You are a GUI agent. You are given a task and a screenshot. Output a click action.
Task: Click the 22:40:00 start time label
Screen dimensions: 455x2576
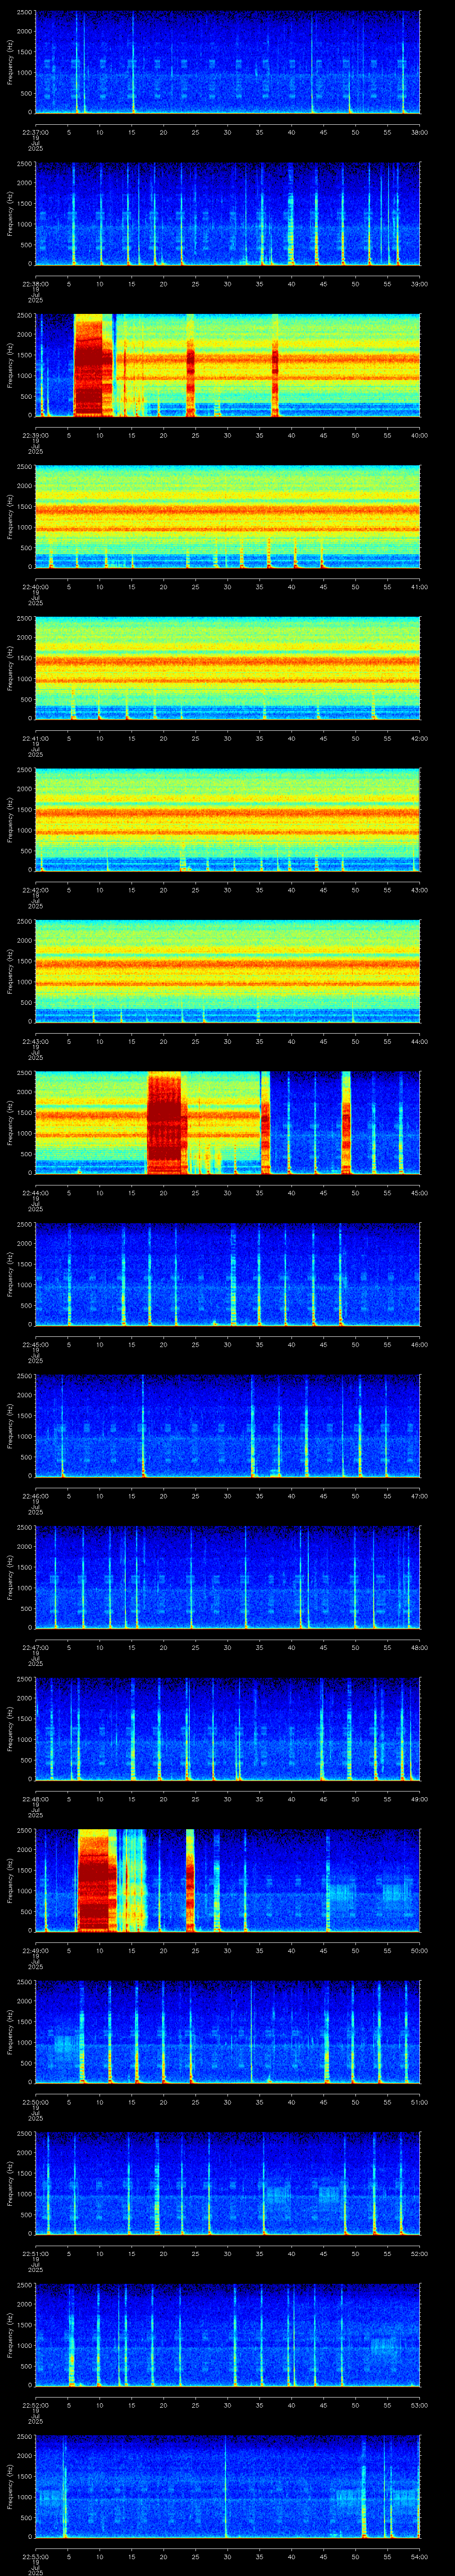click(x=35, y=586)
